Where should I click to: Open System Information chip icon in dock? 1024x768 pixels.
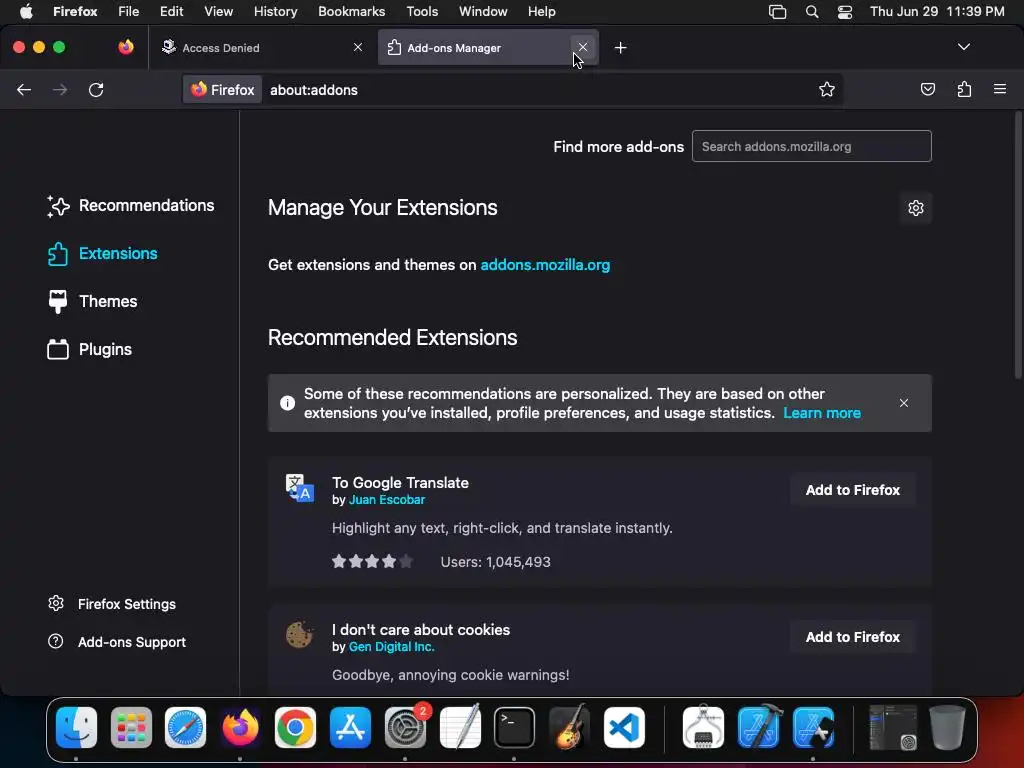click(703, 727)
